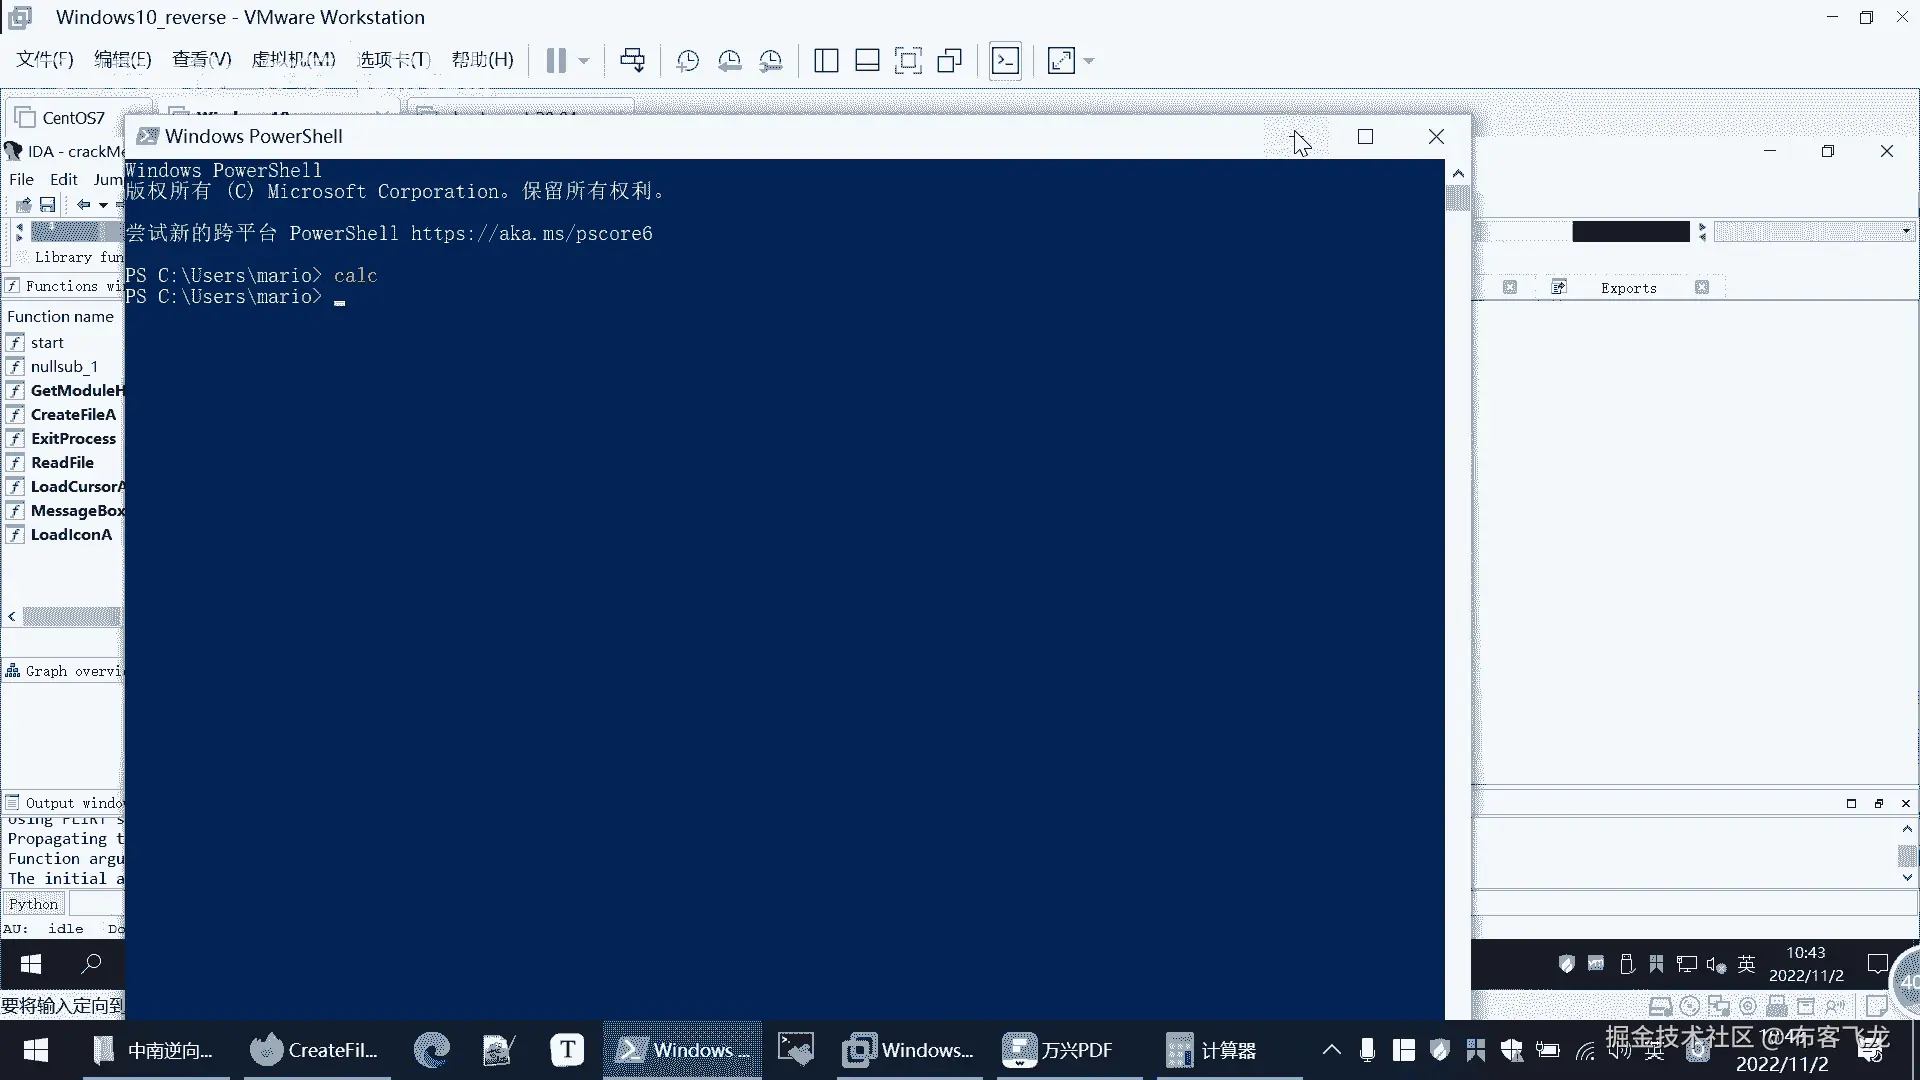Click revert to snapshot icon

[729, 61]
